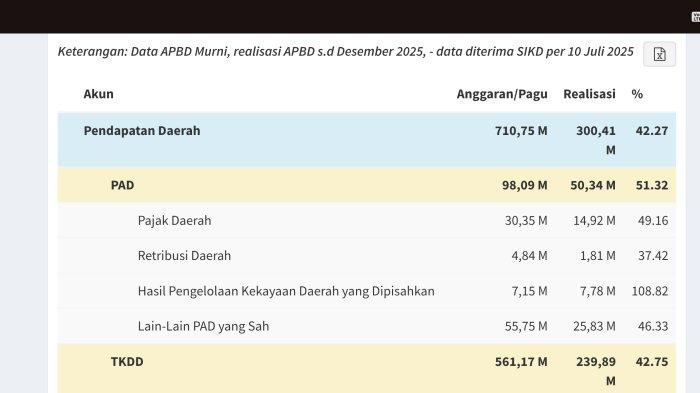Click the Keterangan data note text
The width and height of the screenshot is (700, 393).
click(346, 51)
